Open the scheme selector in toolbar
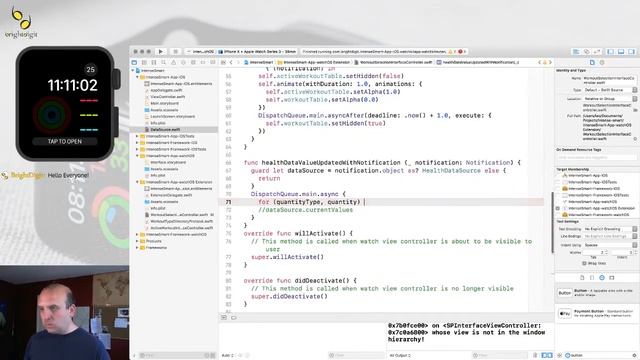Screen dimensions: 640x360 (200, 52)
